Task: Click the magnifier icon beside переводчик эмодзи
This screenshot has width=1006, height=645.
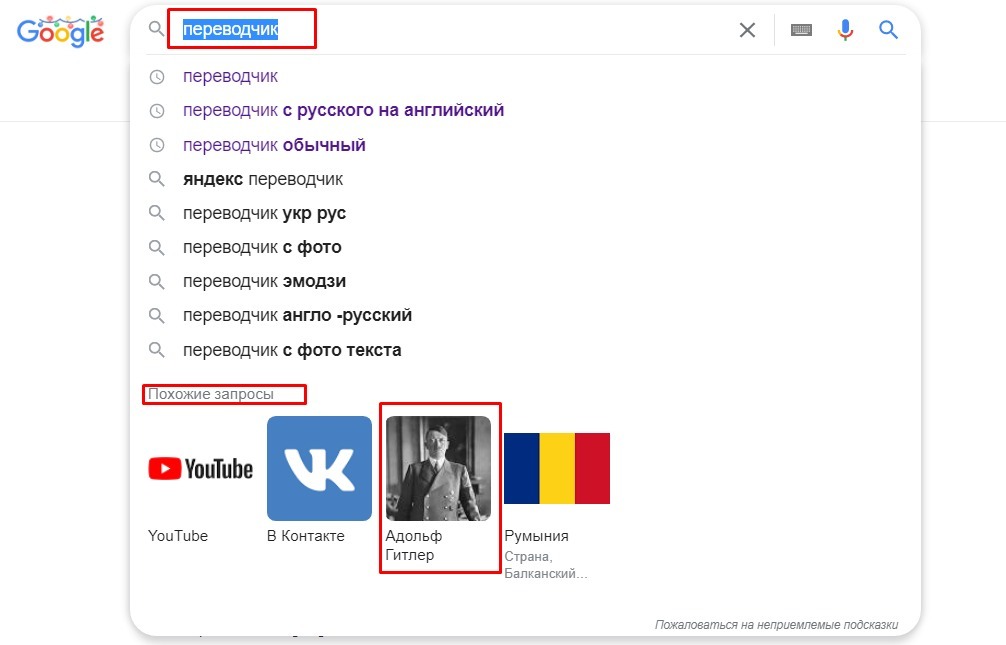Action: pyautogui.click(x=157, y=281)
